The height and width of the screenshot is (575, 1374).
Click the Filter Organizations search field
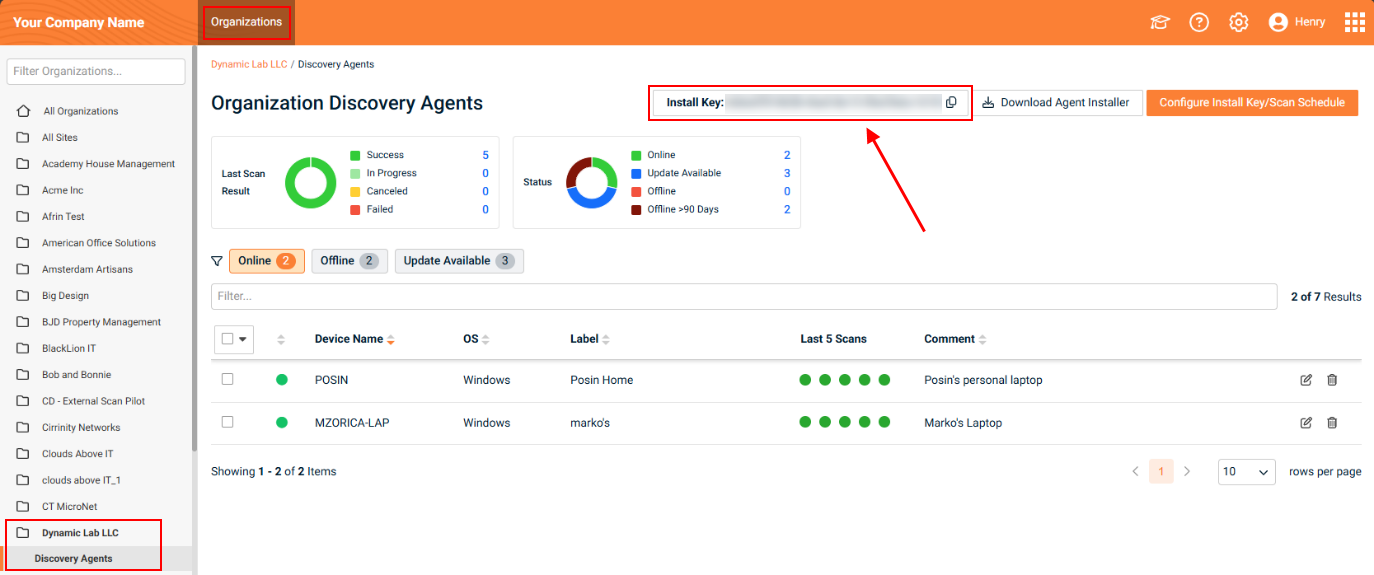pos(96,71)
